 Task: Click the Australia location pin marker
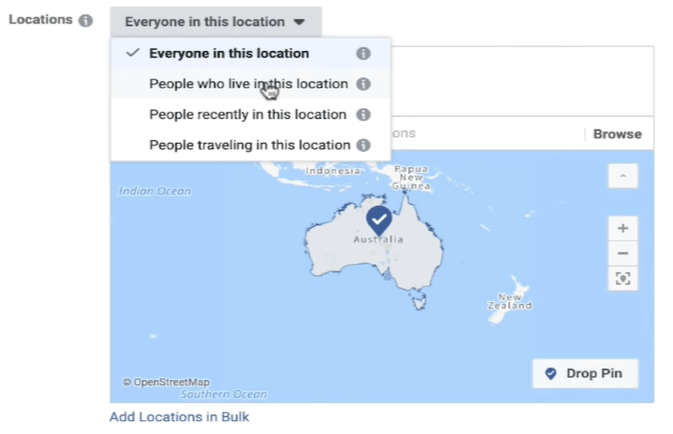click(x=378, y=221)
